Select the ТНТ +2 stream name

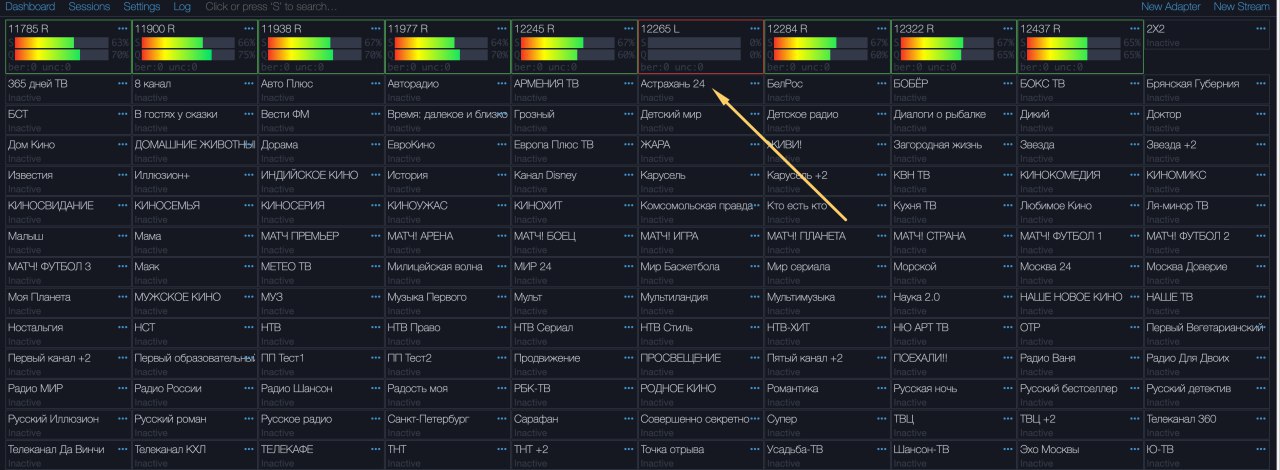point(531,450)
